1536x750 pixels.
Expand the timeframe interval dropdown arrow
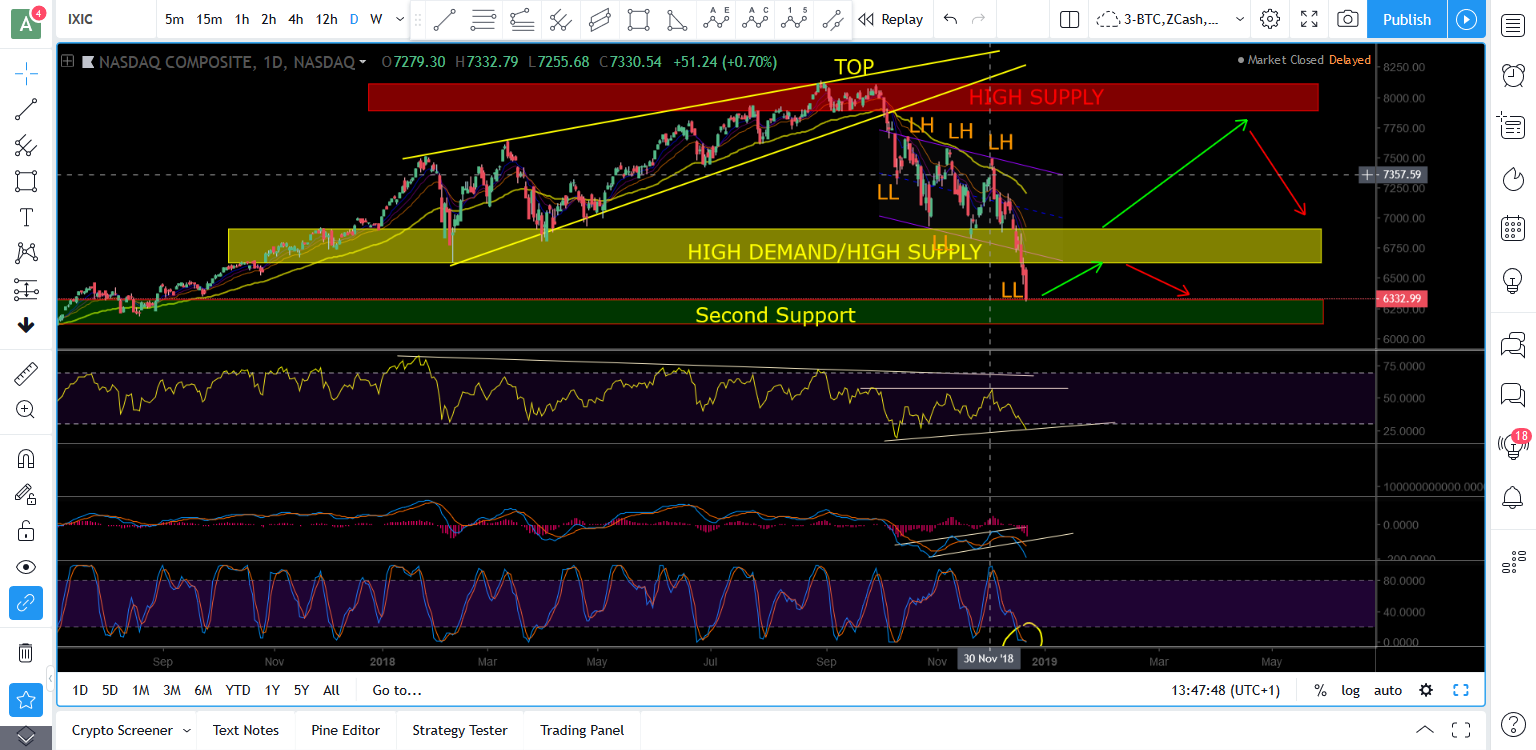tap(400, 19)
